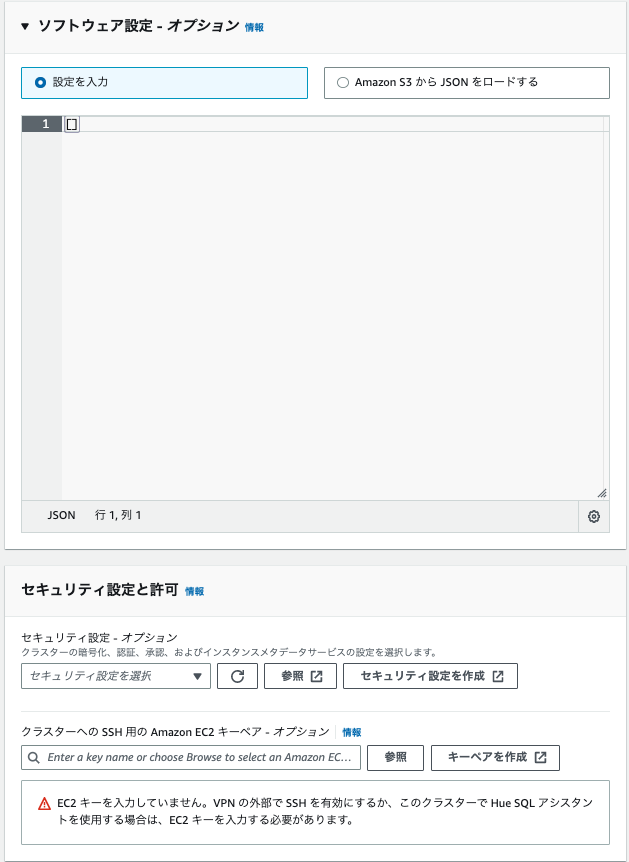Click 参照 button beside key pair field
629x862 pixels.
395,758
